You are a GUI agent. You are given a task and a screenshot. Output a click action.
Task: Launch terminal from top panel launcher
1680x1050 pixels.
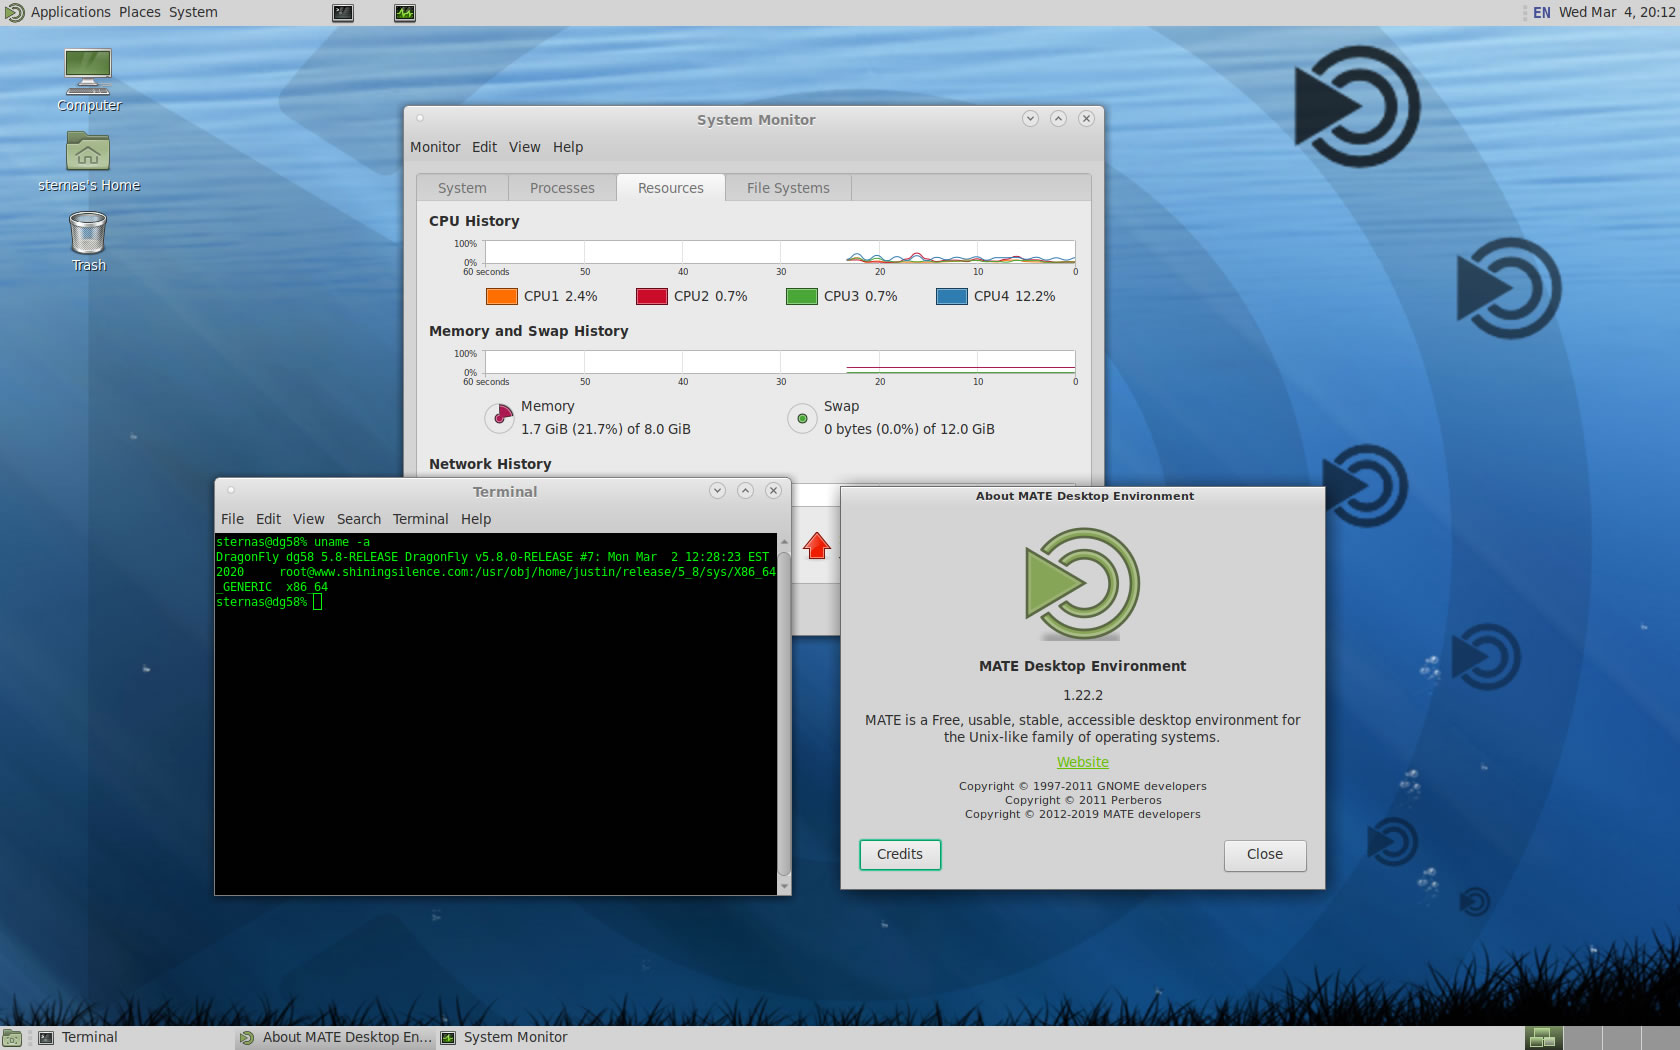point(343,13)
